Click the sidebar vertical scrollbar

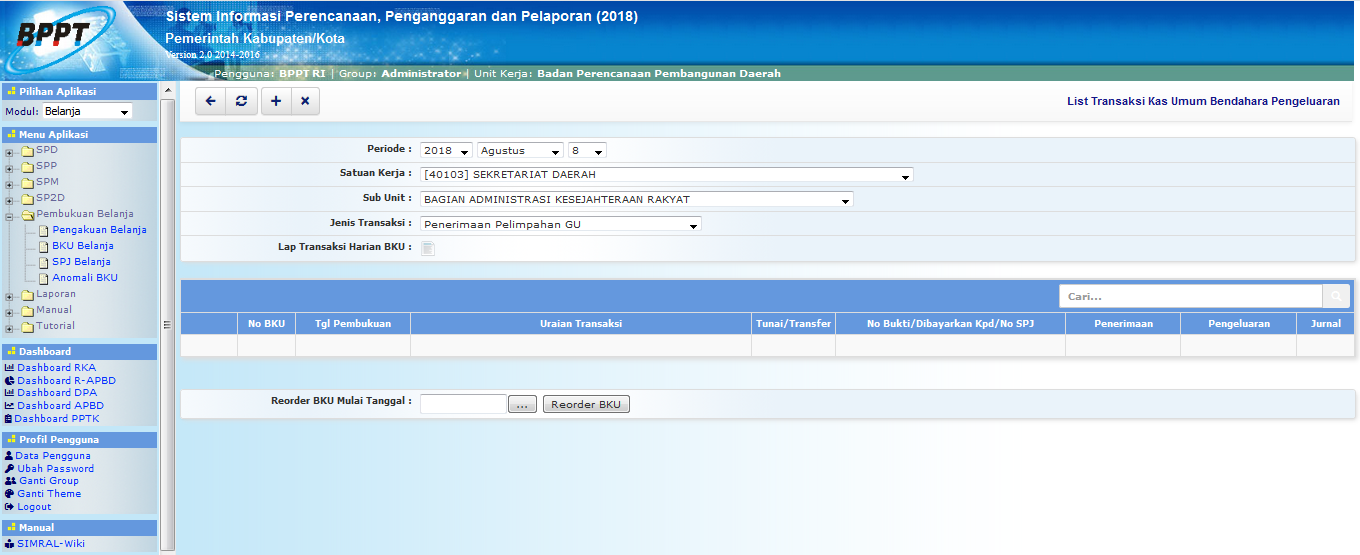167,322
